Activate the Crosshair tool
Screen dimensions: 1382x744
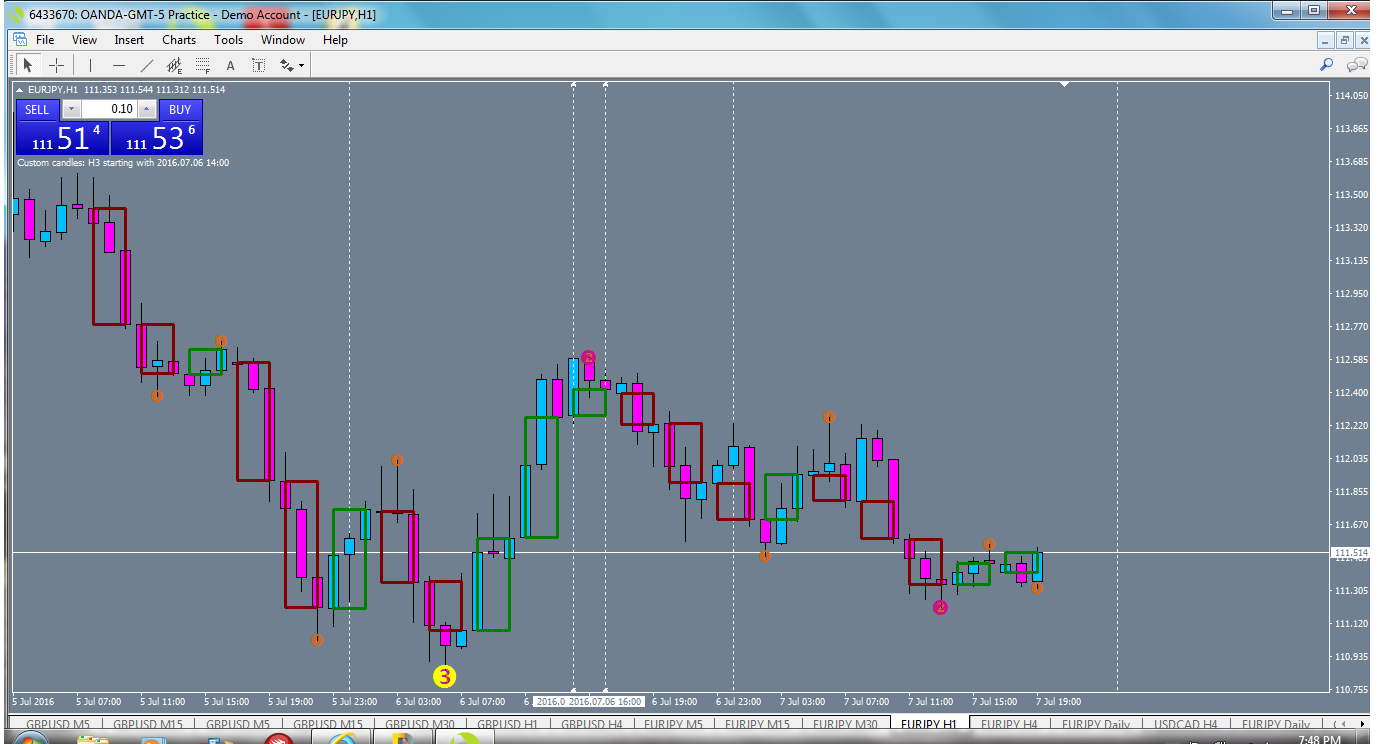pyautogui.click(x=56, y=64)
